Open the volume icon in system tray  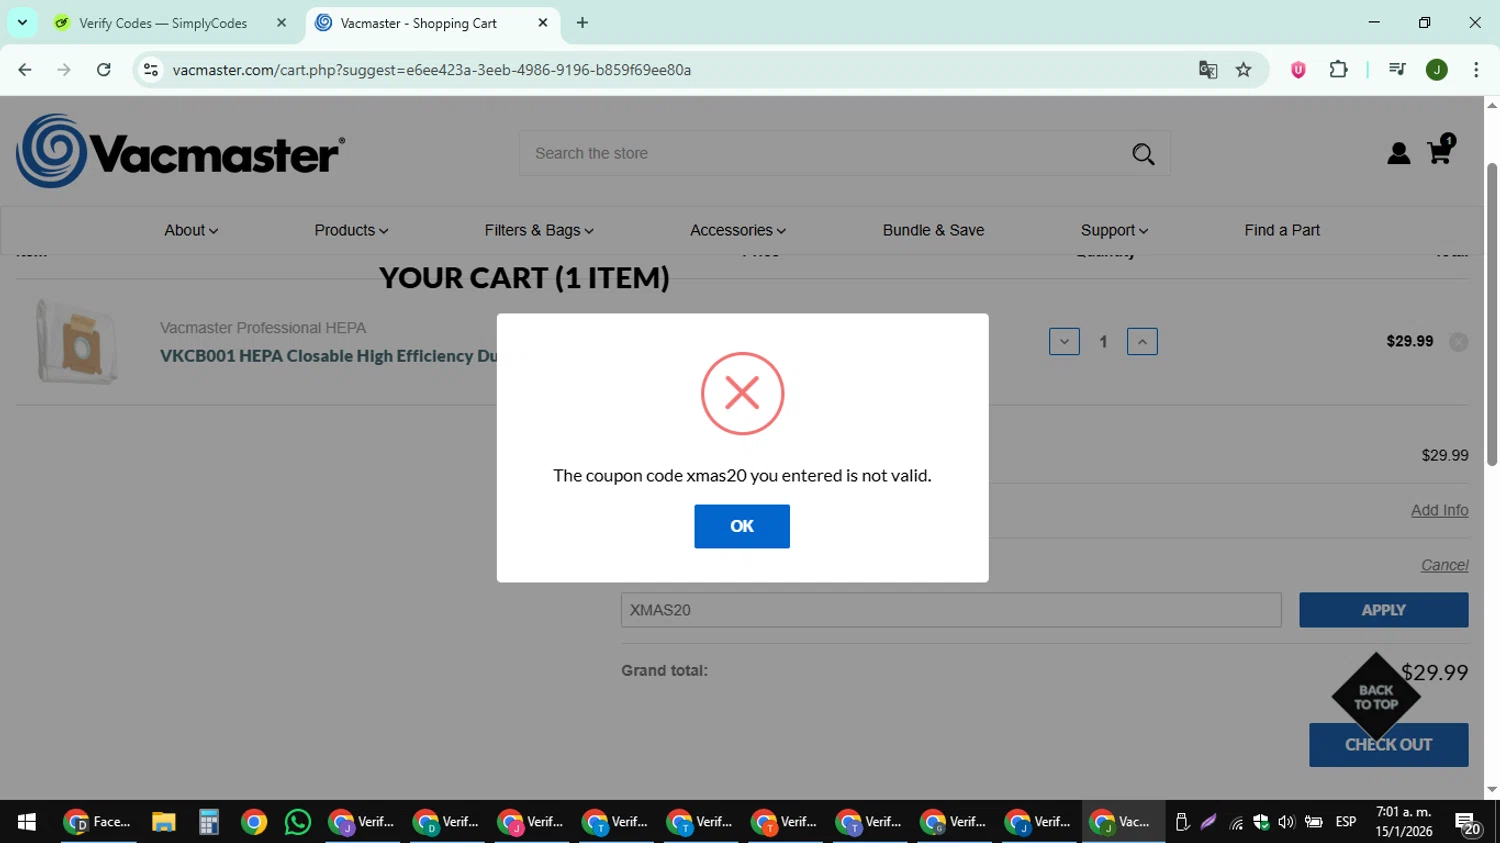[1286, 822]
